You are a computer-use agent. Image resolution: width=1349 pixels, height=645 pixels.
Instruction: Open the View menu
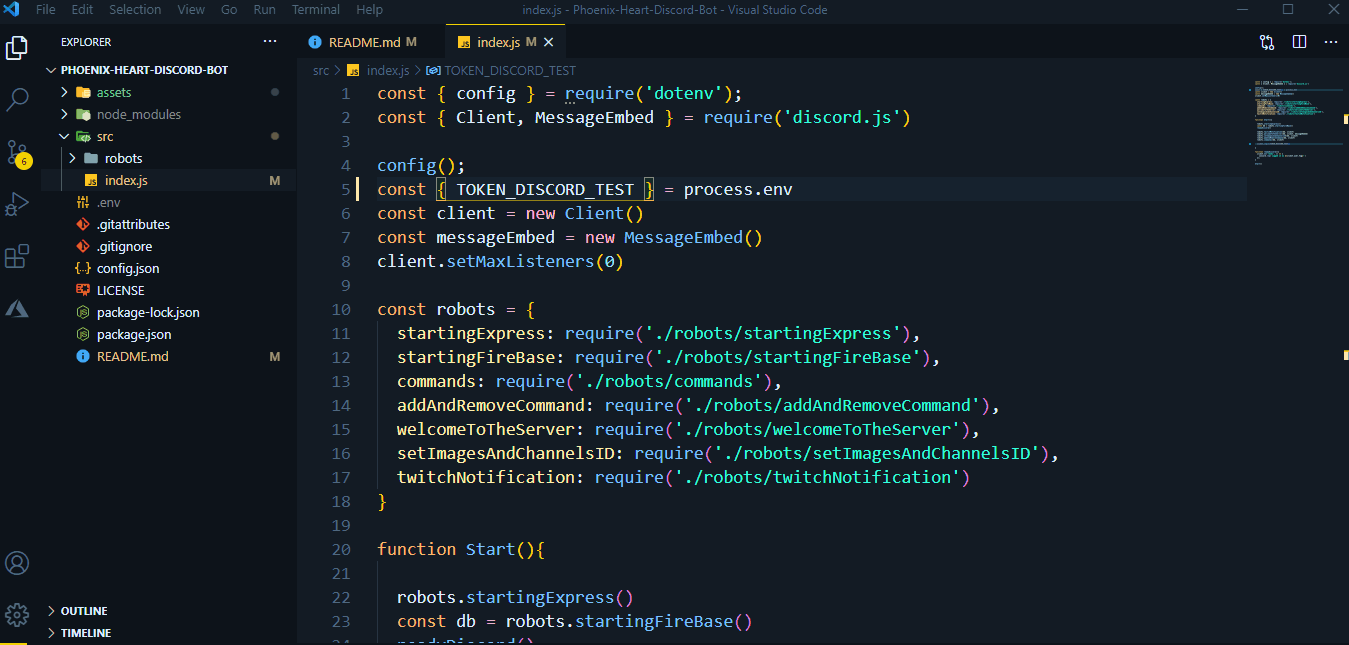coord(191,9)
